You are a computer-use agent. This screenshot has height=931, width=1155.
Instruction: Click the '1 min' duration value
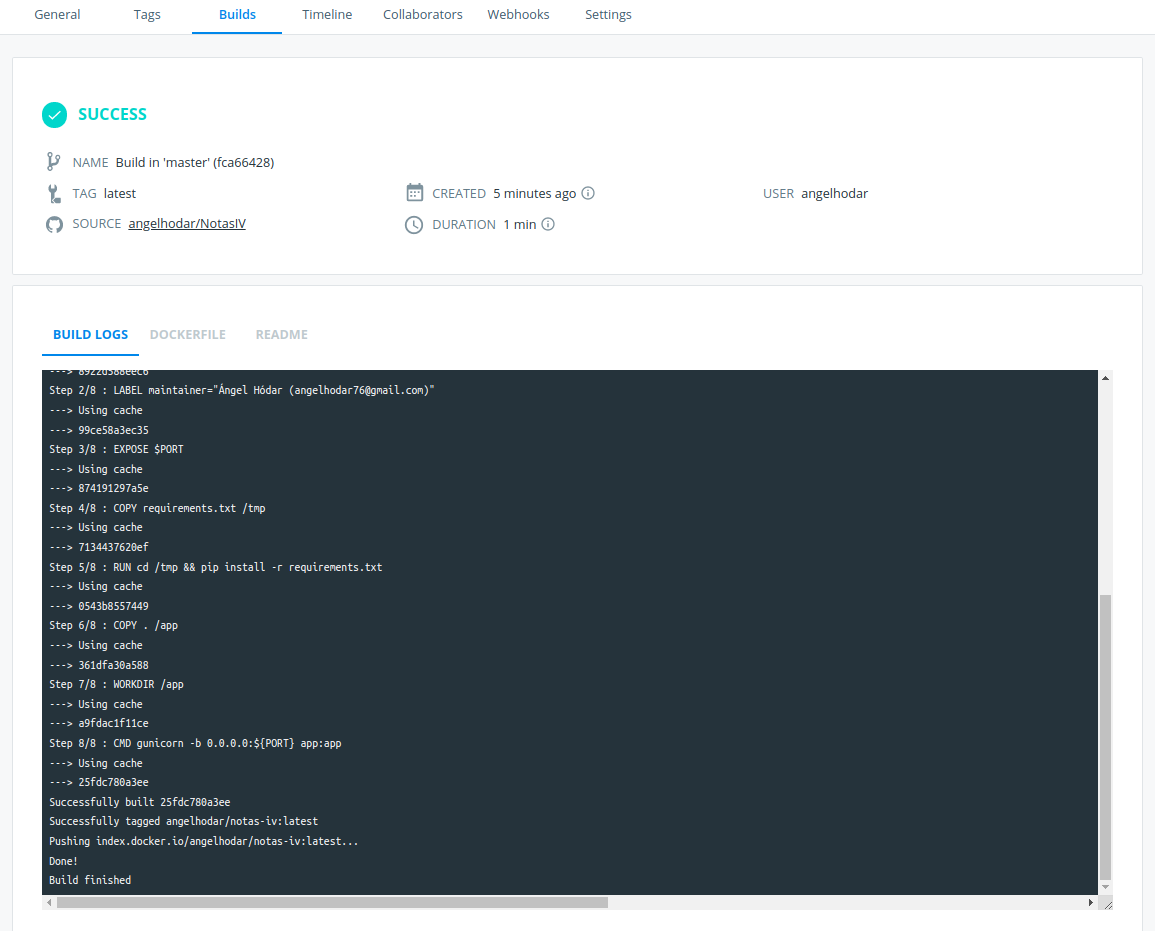click(520, 224)
